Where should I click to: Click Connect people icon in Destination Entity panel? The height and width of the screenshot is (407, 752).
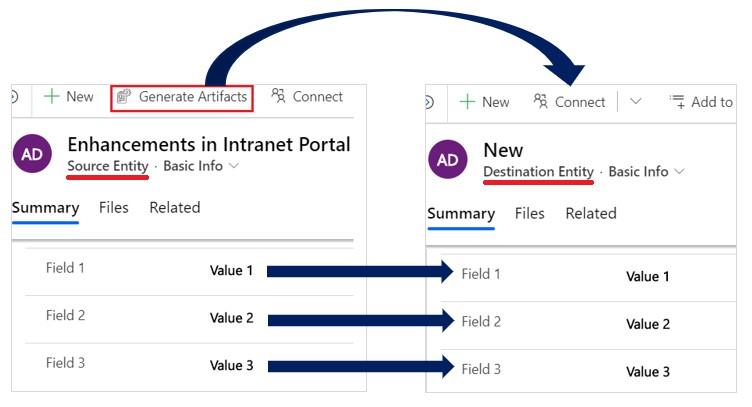pyautogui.click(x=540, y=101)
